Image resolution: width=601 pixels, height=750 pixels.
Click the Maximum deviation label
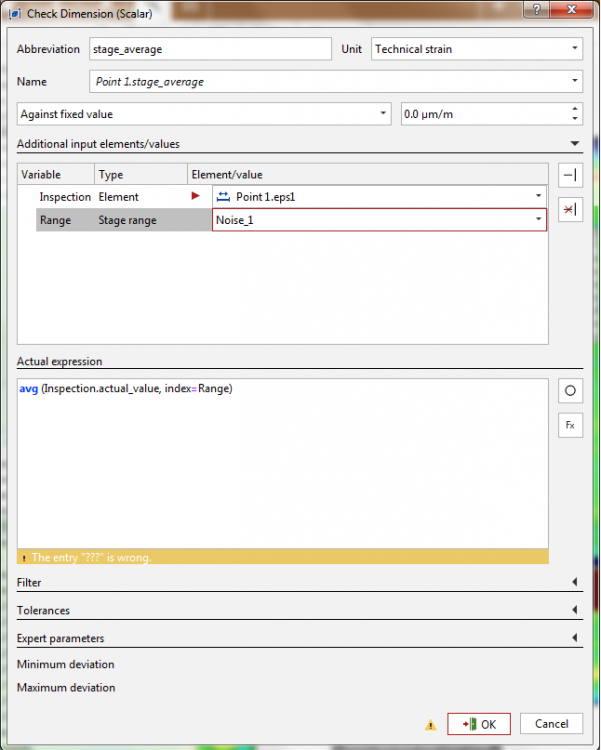click(x=66, y=687)
